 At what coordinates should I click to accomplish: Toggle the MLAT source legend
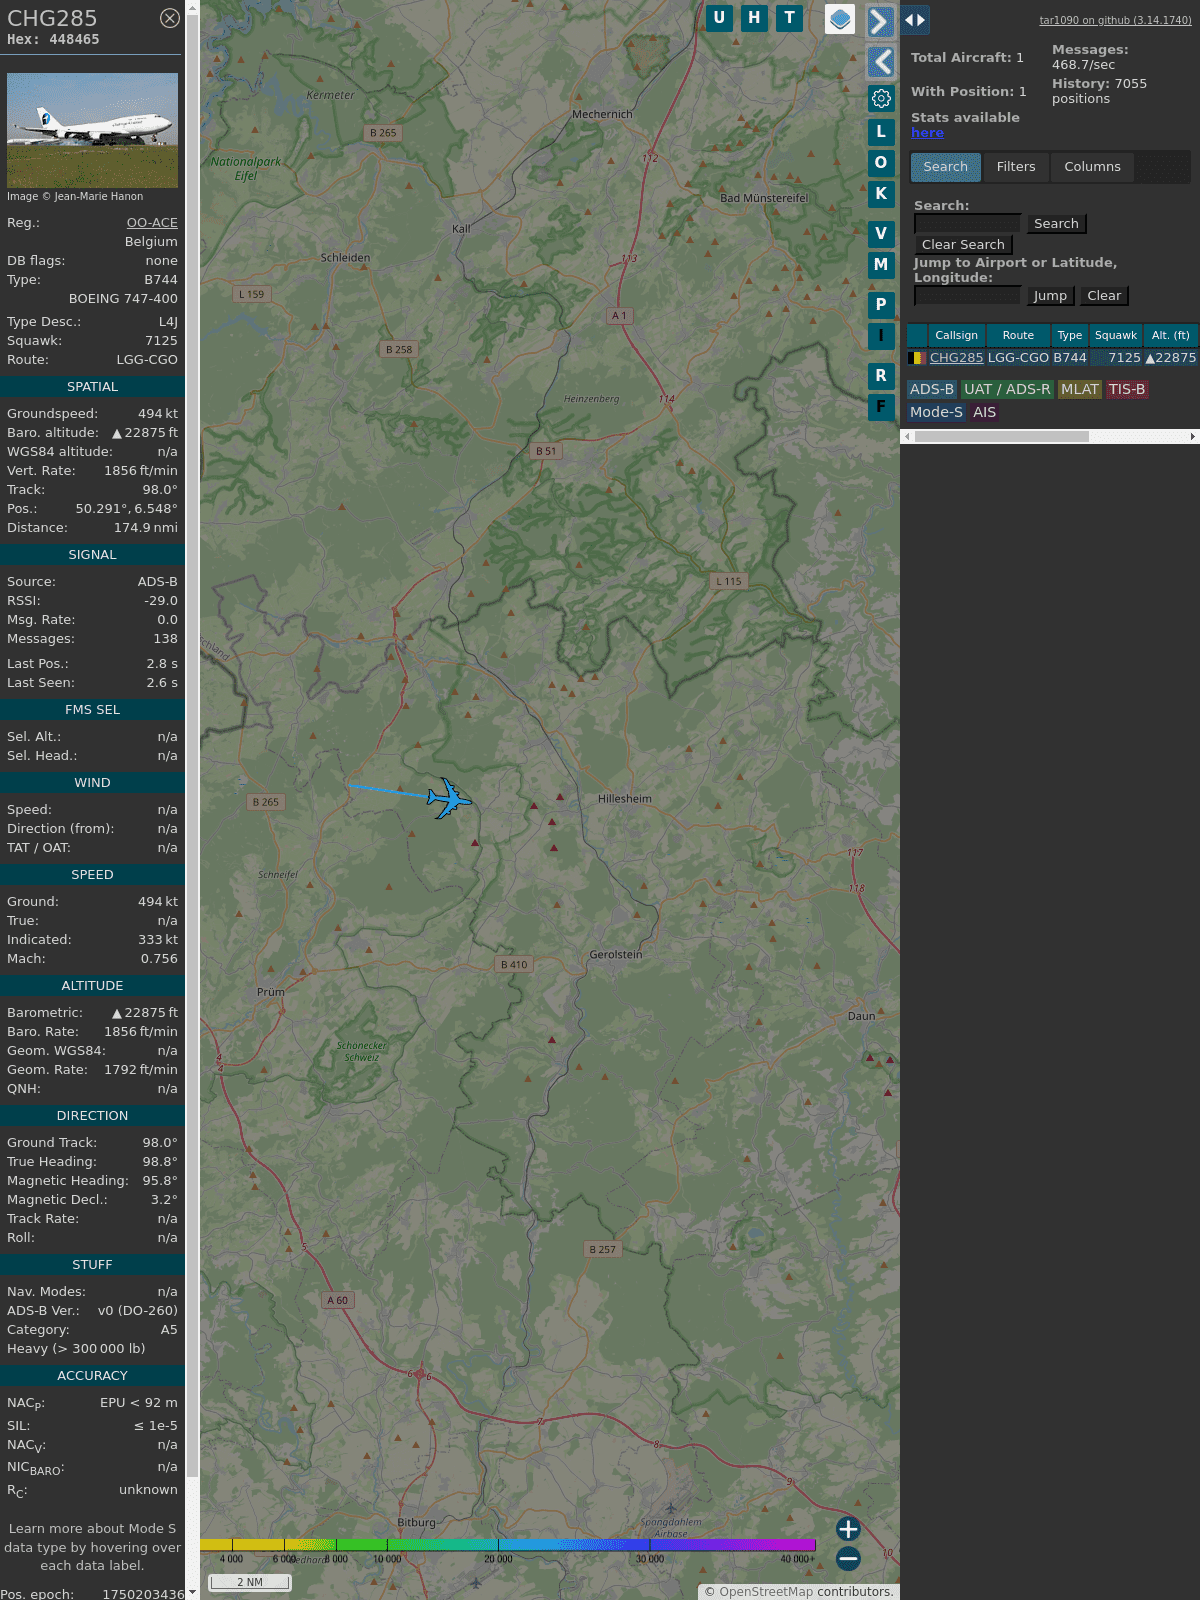coord(1080,390)
